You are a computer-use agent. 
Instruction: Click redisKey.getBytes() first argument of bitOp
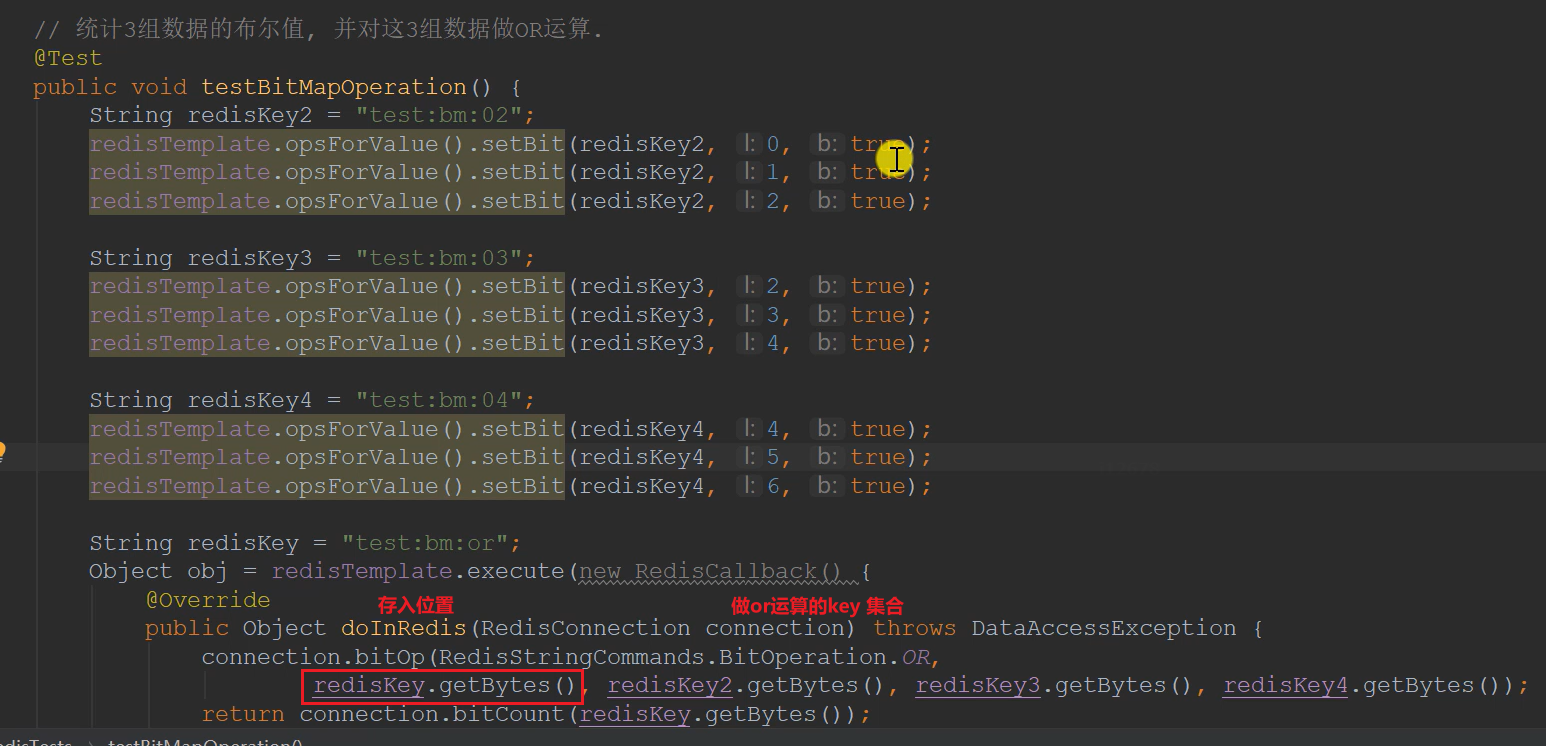click(x=446, y=686)
